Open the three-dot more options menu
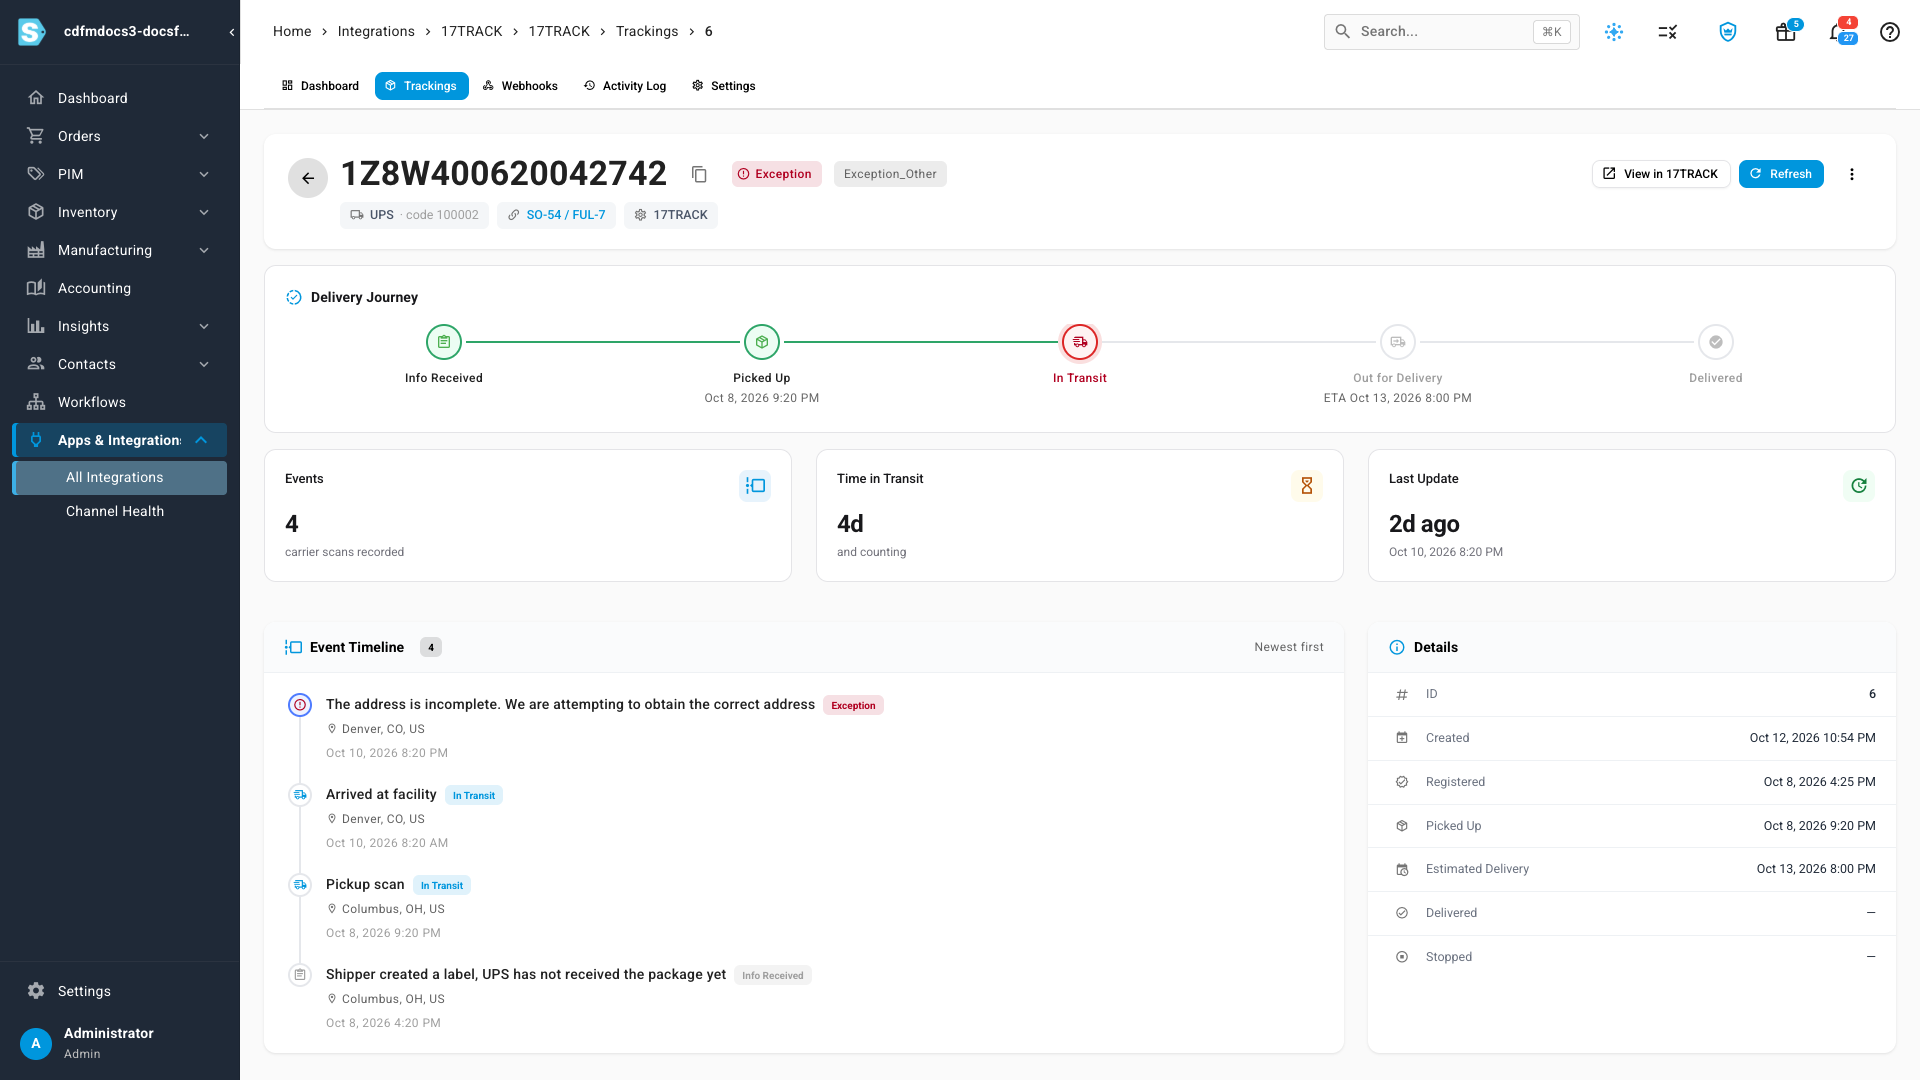 (x=1852, y=174)
